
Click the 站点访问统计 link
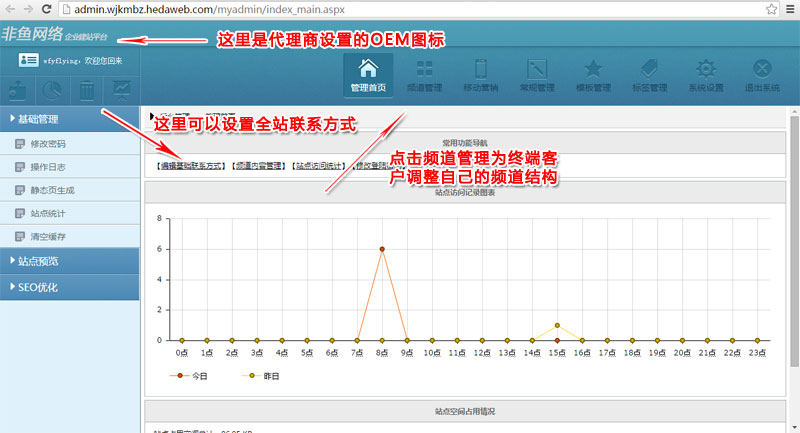click(318, 167)
